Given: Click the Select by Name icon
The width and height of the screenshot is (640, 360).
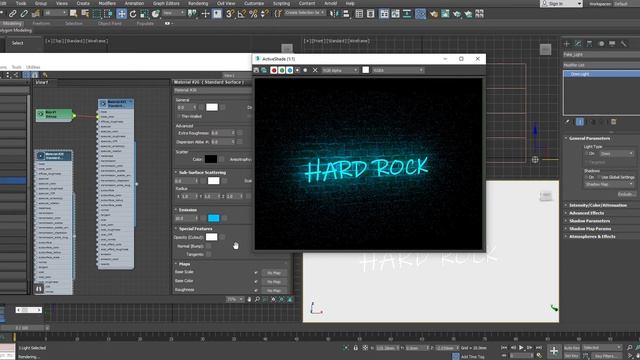Looking at the screenshot, I should coord(85,14).
